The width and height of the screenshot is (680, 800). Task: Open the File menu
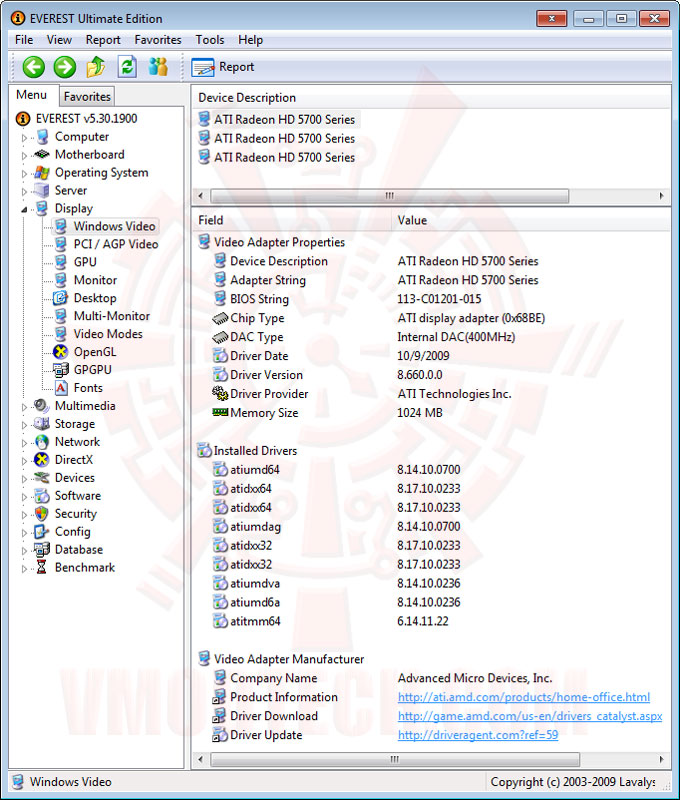24,40
